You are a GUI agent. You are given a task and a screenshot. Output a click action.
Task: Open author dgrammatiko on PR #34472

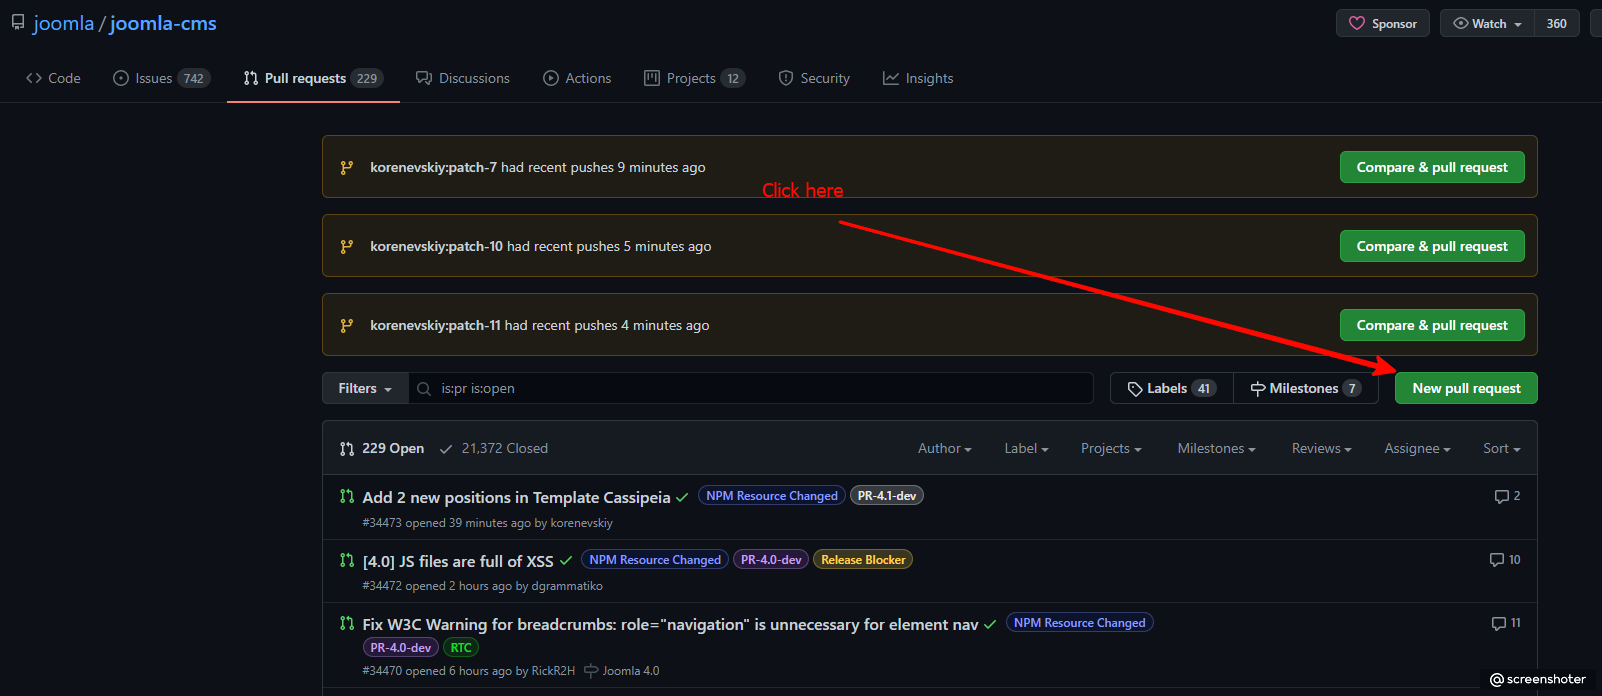click(567, 586)
